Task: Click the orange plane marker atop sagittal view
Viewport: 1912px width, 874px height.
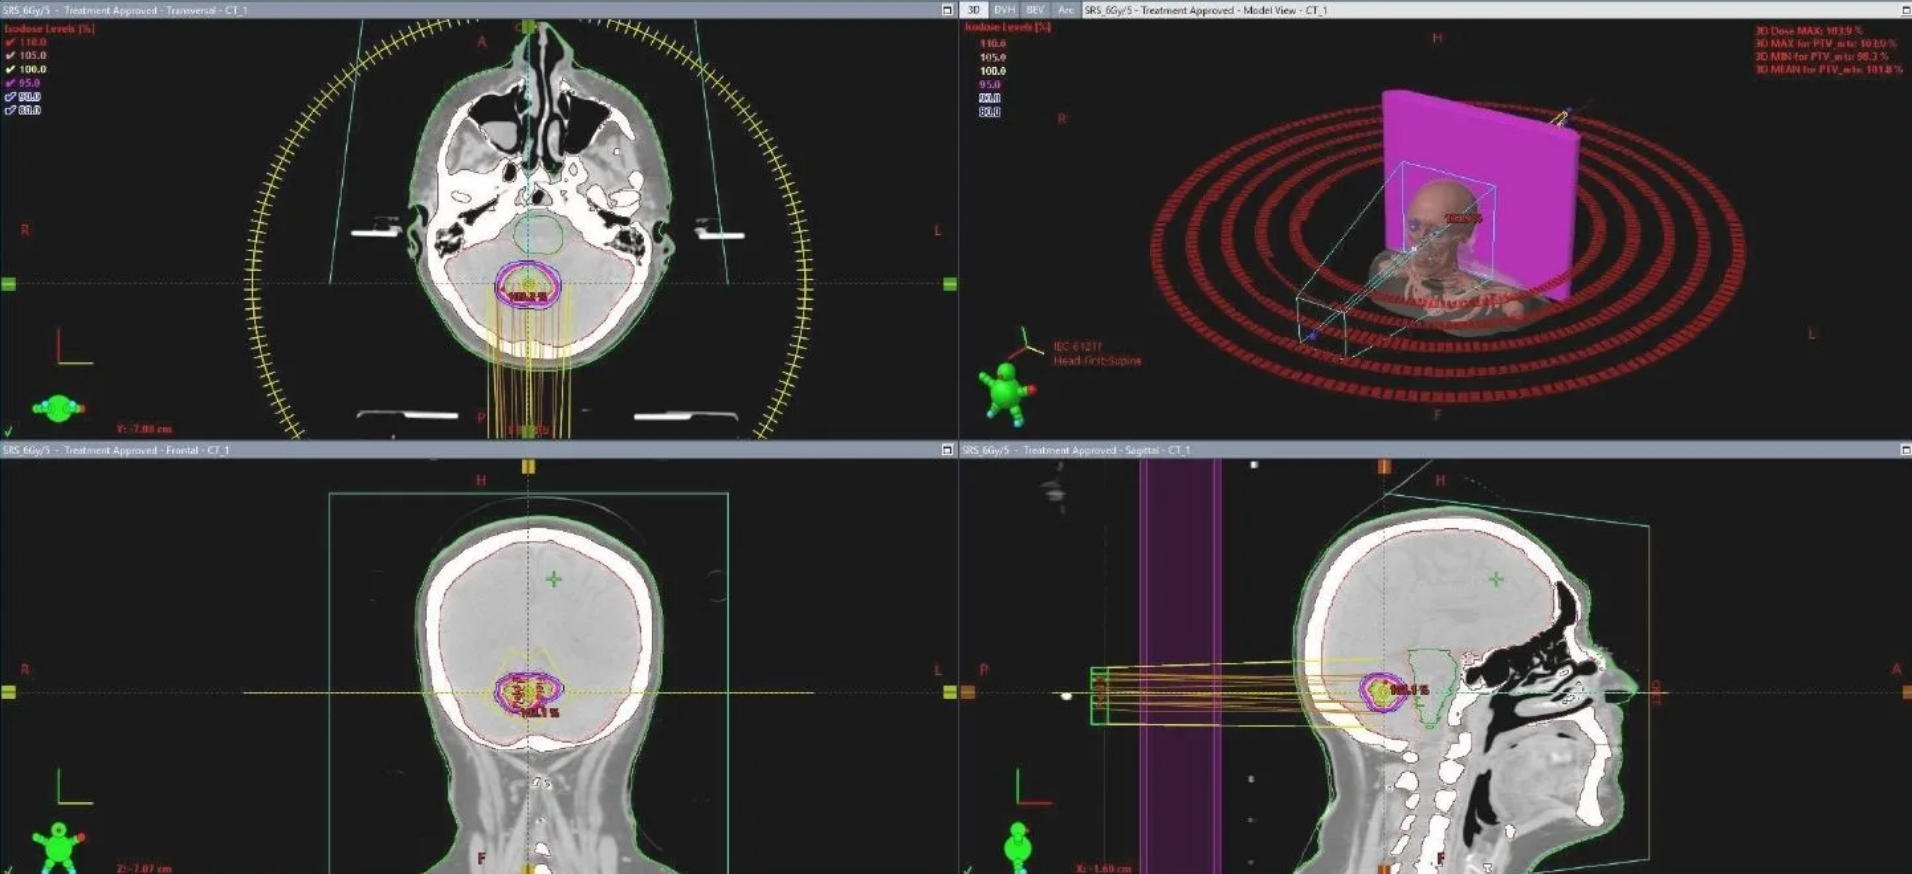Action: pyautogui.click(x=1384, y=466)
